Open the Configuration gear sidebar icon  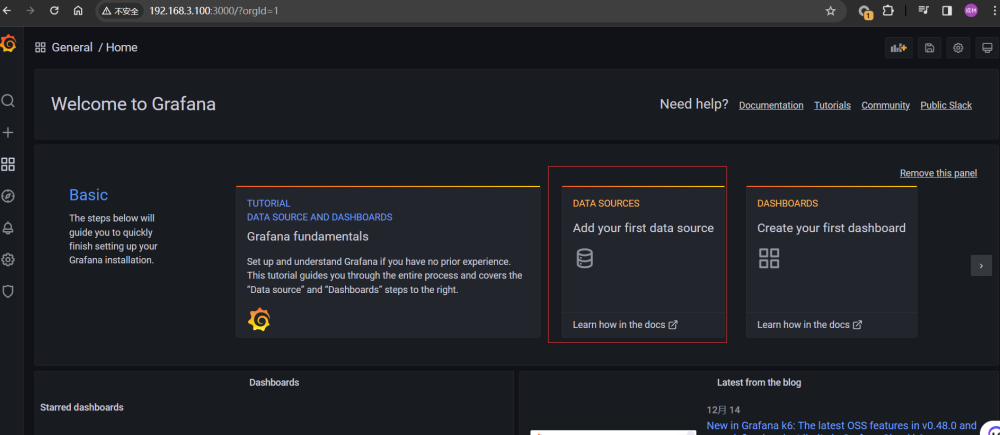8,260
